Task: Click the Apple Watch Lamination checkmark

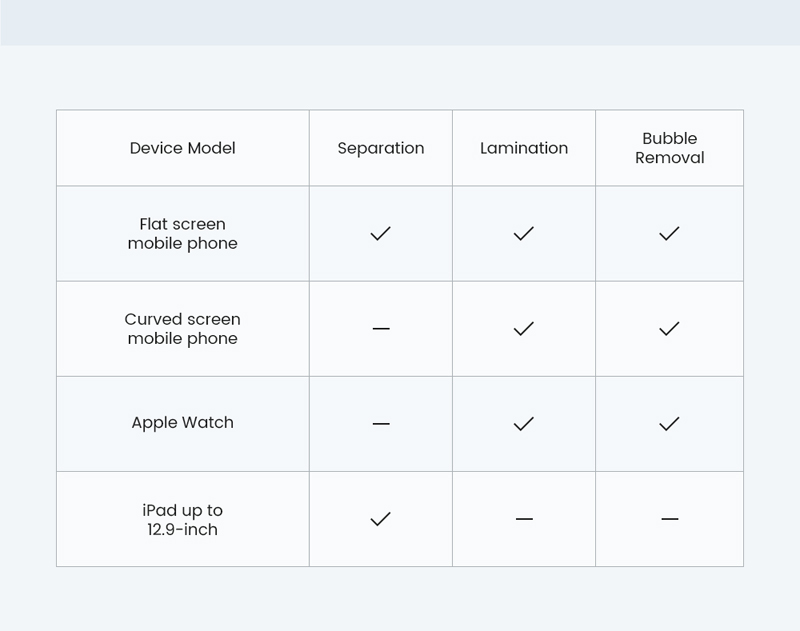Action: click(523, 424)
